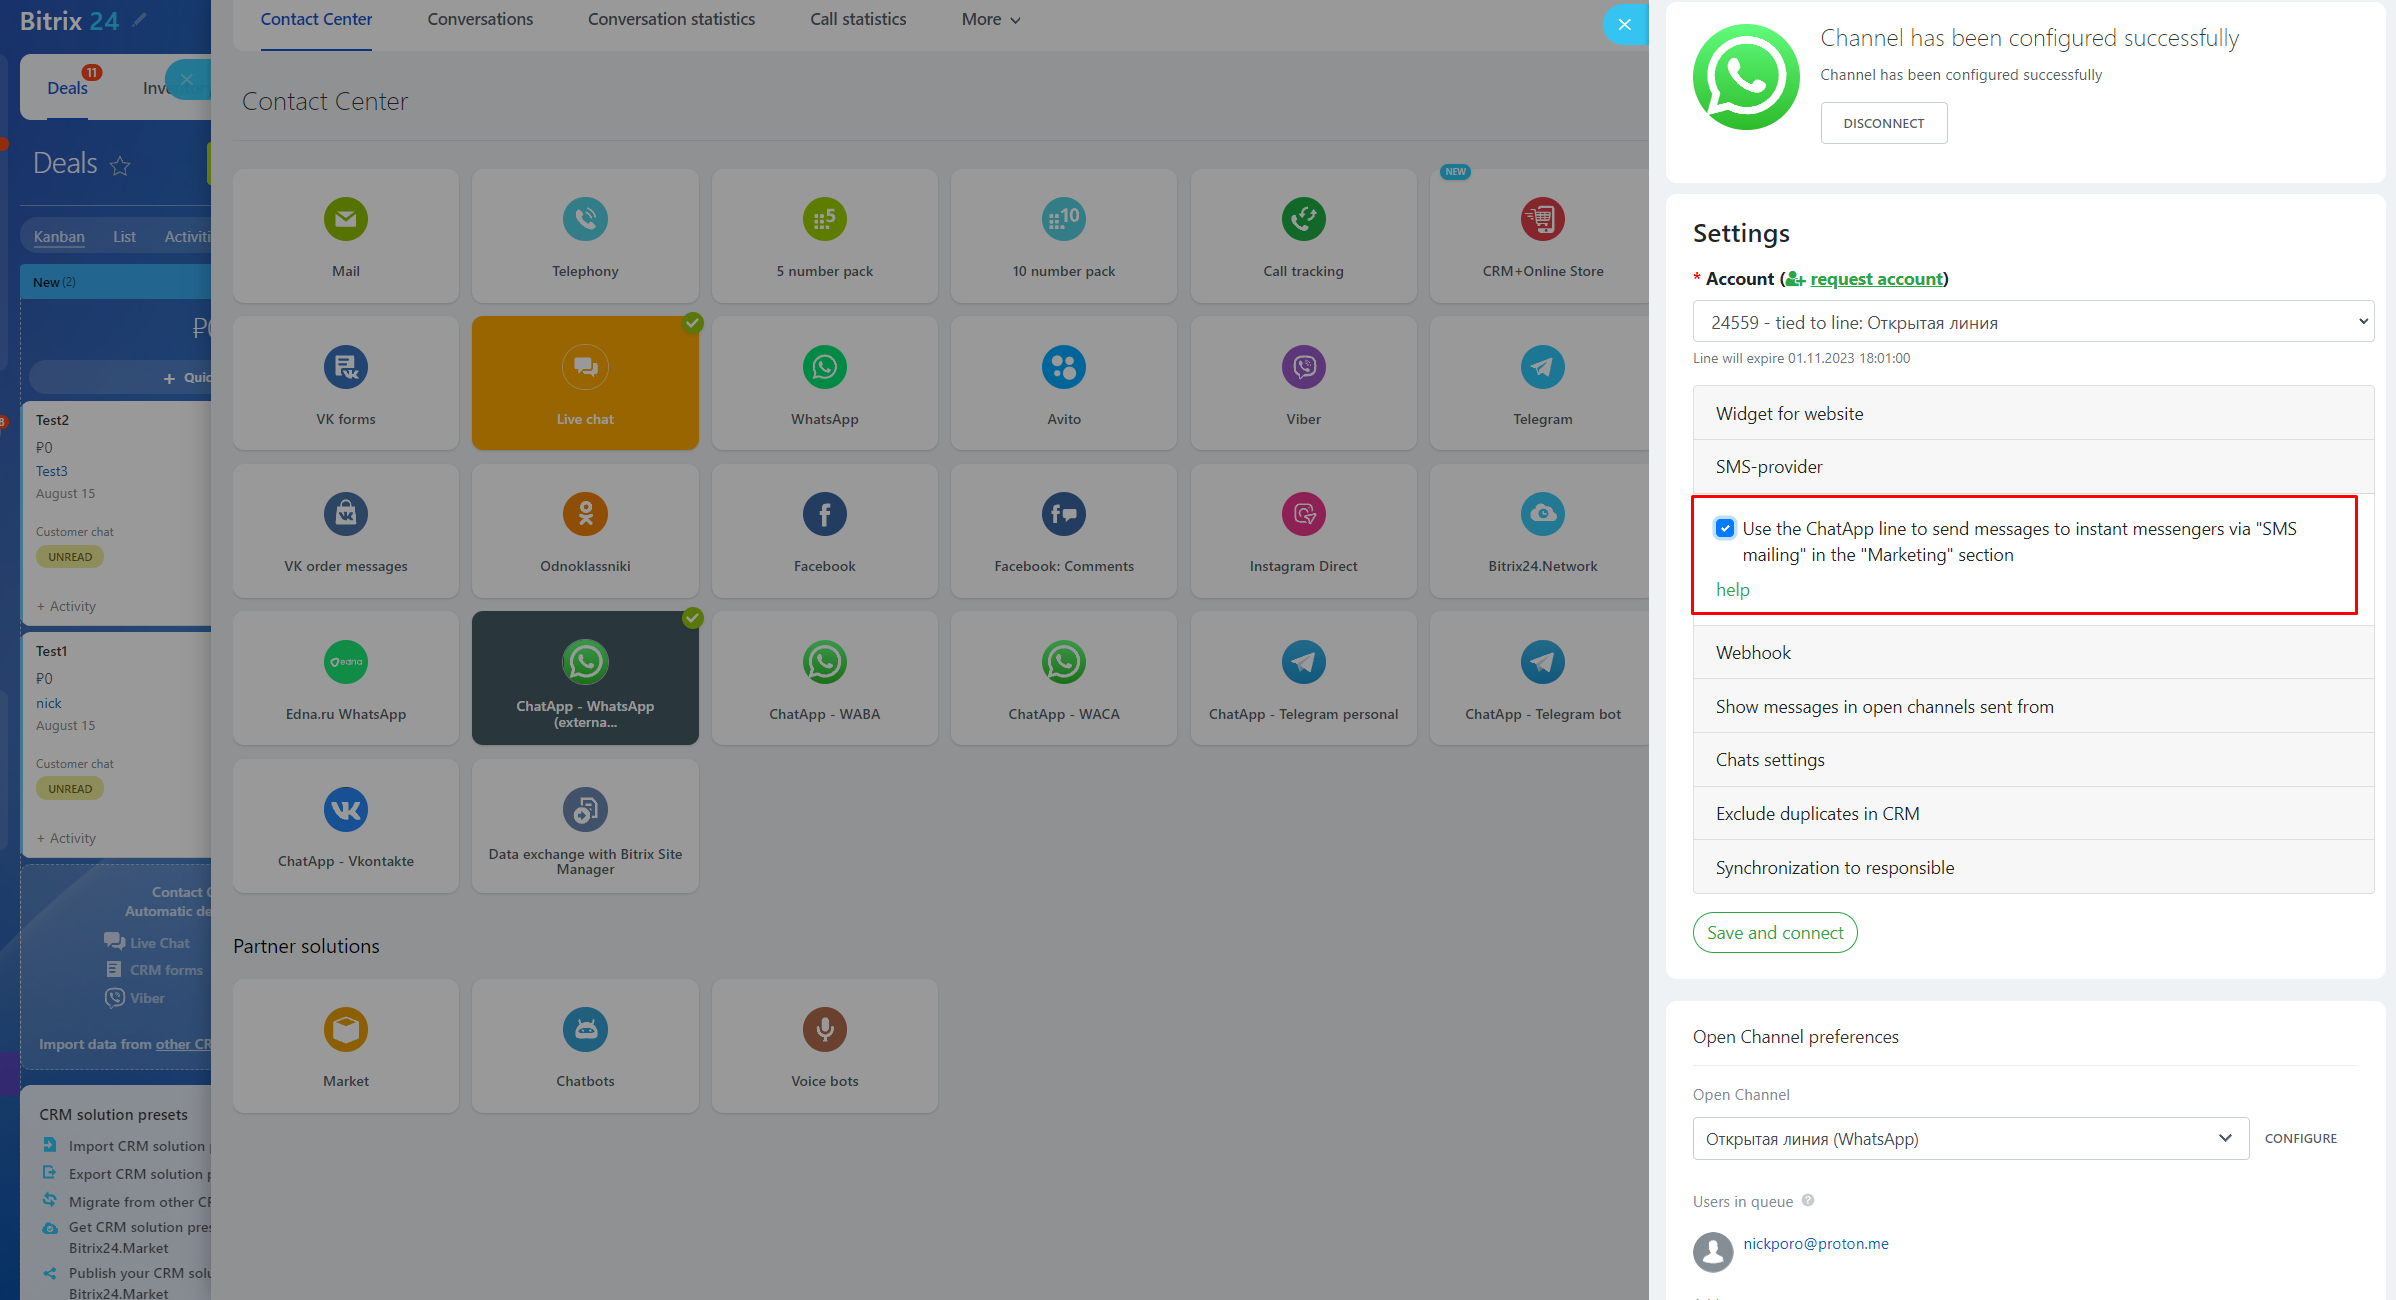2396x1300 pixels.
Task: Uncheck the ChatApp SMS mailing checkbox
Action: click(1725, 528)
